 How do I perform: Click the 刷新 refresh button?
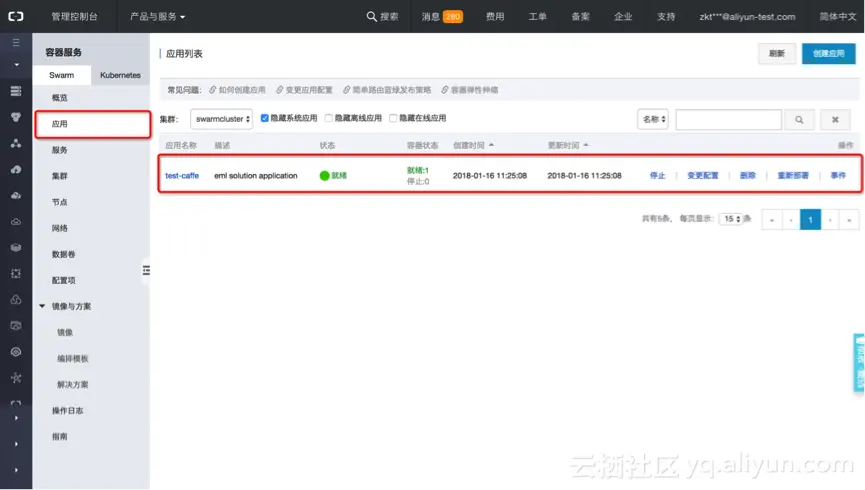pos(777,54)
